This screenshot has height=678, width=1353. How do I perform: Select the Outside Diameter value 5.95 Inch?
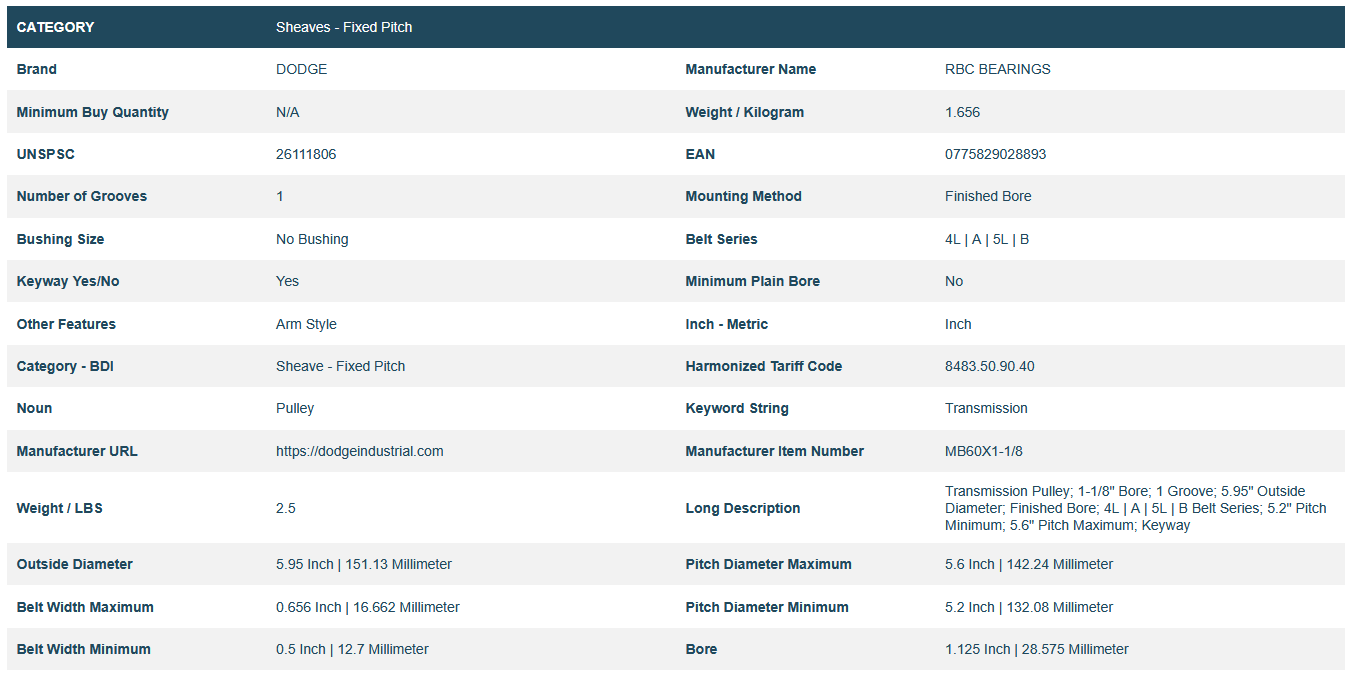363,564
